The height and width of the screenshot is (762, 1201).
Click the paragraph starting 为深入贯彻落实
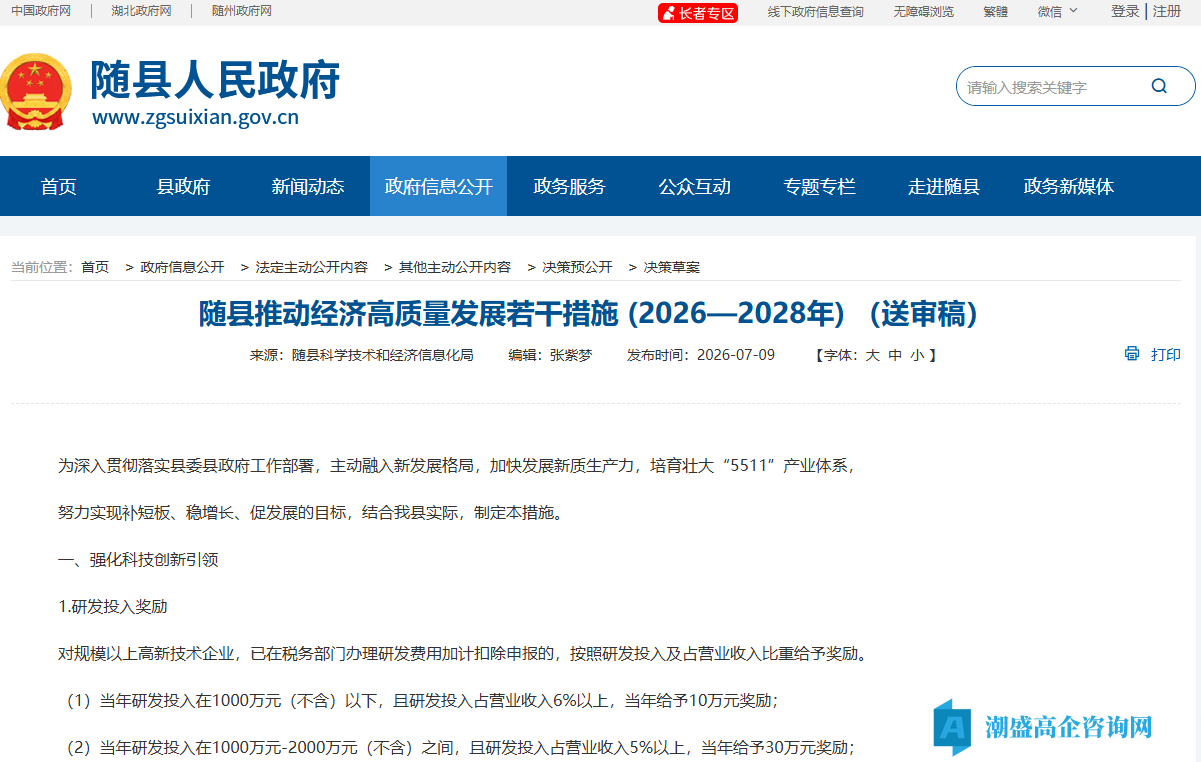click(457, 466)
